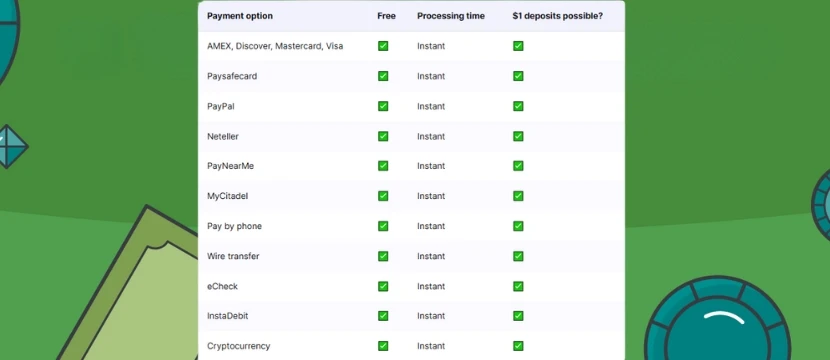Click the Free checkmark in the Paysafecard row
This screenshot has height=360, width=830.
pos(383,76)
